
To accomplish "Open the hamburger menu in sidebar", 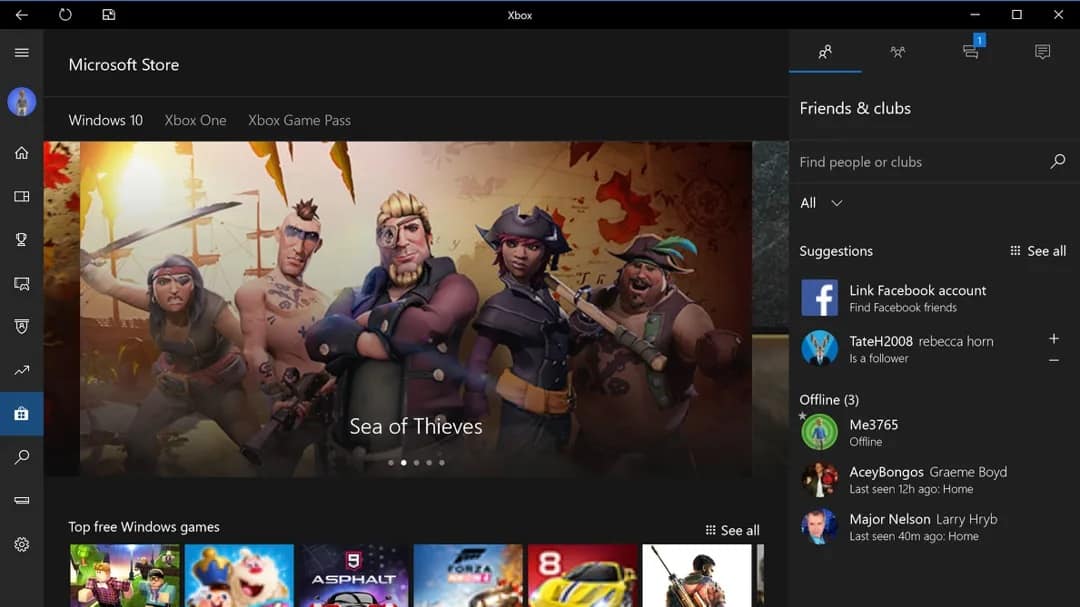I will coord(21,53).
